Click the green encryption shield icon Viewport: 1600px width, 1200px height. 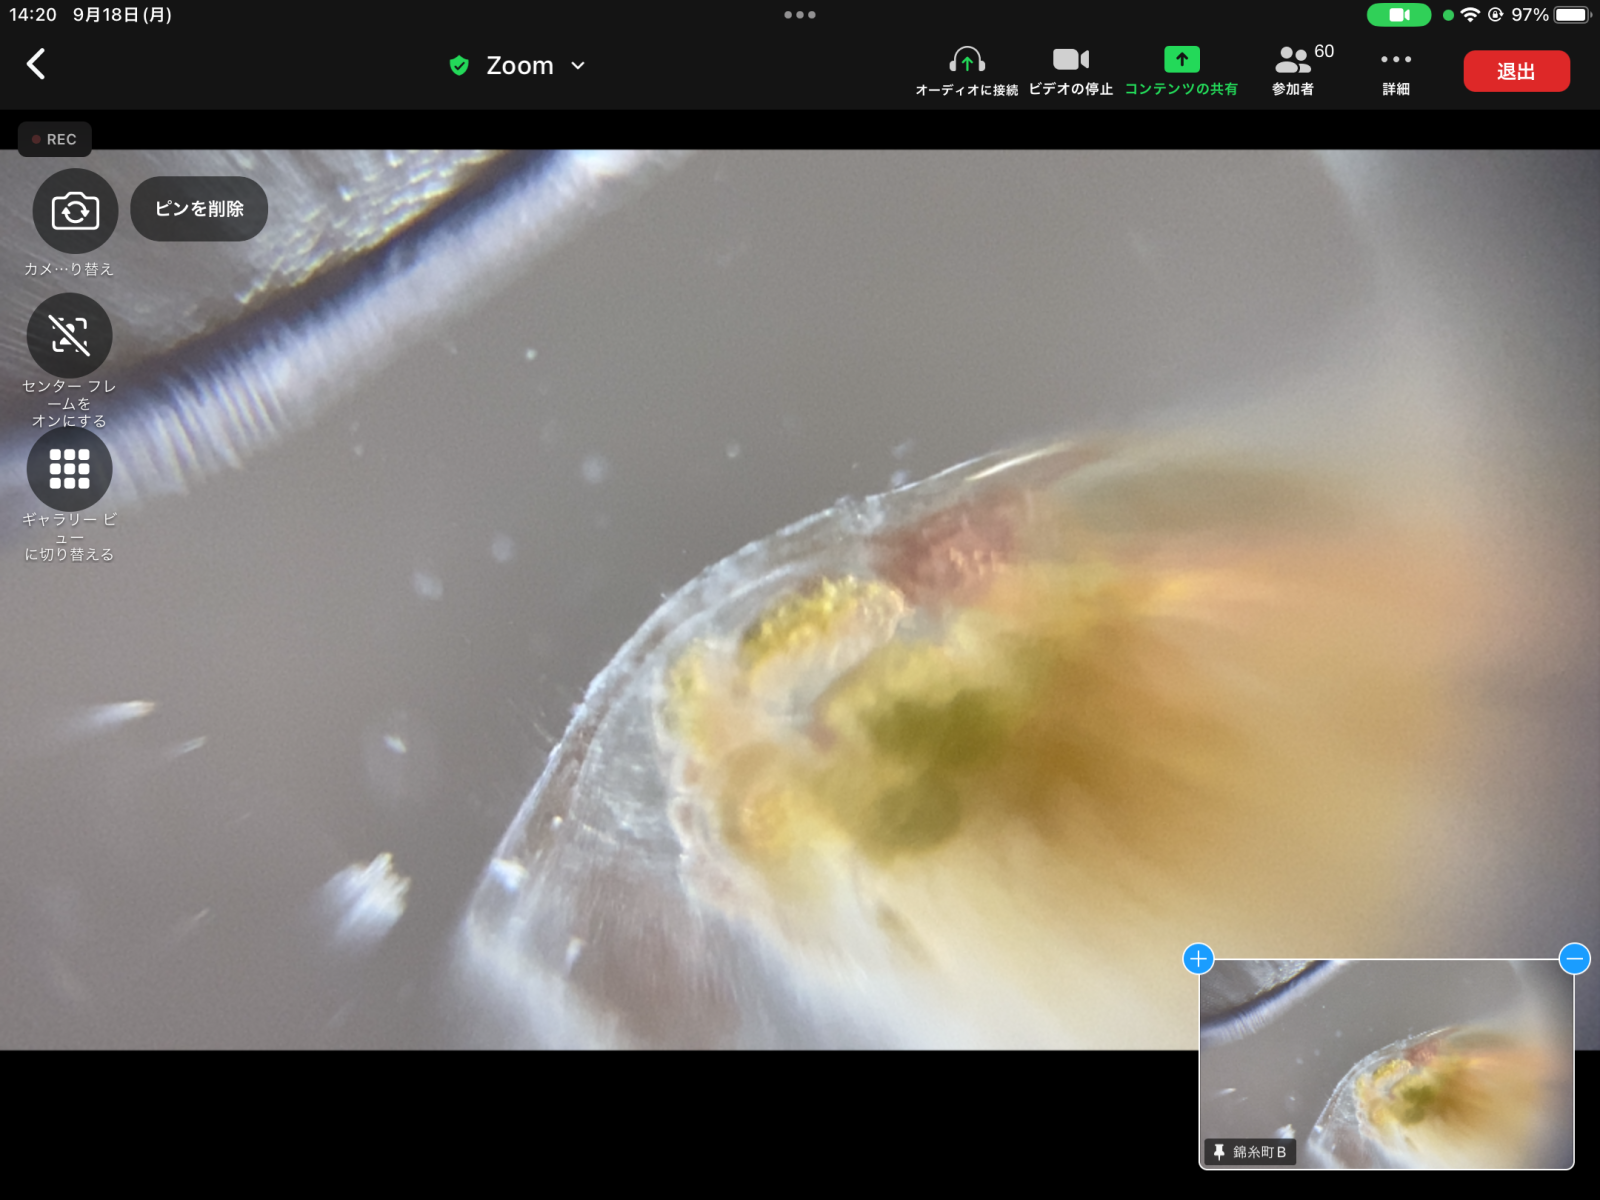pyautogui.click(x=459, y=66)
